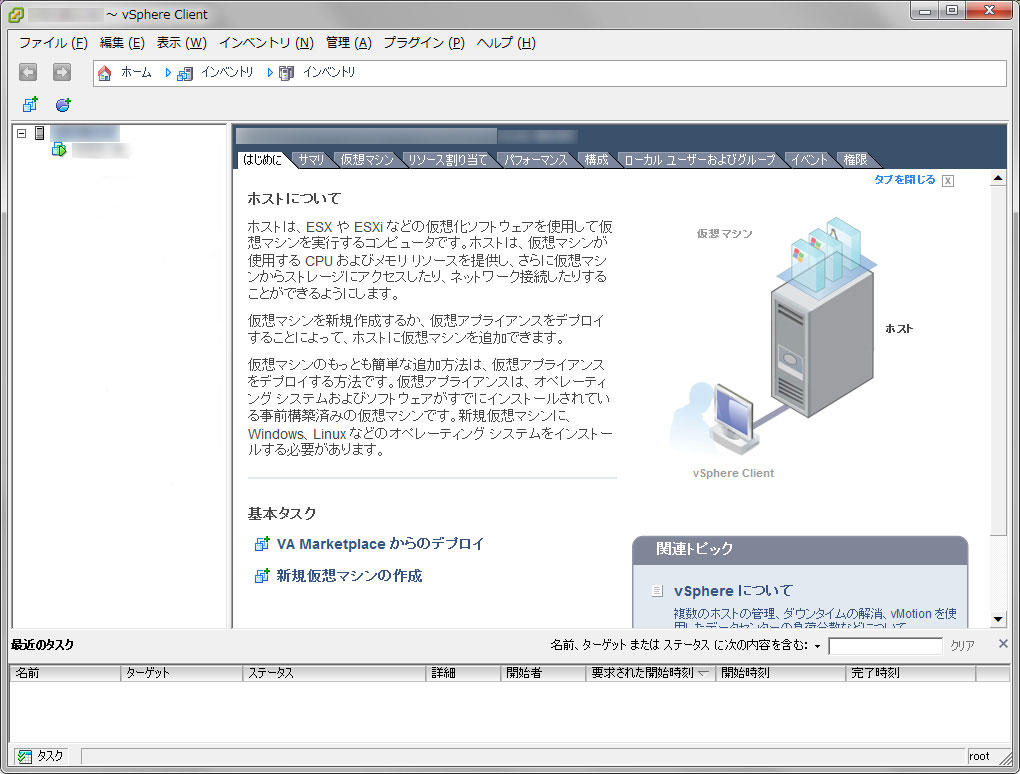The image size is (1020, 774).
Task: Click the ホストについて heading
Action: pyautogui.click(x=294, y=198)
